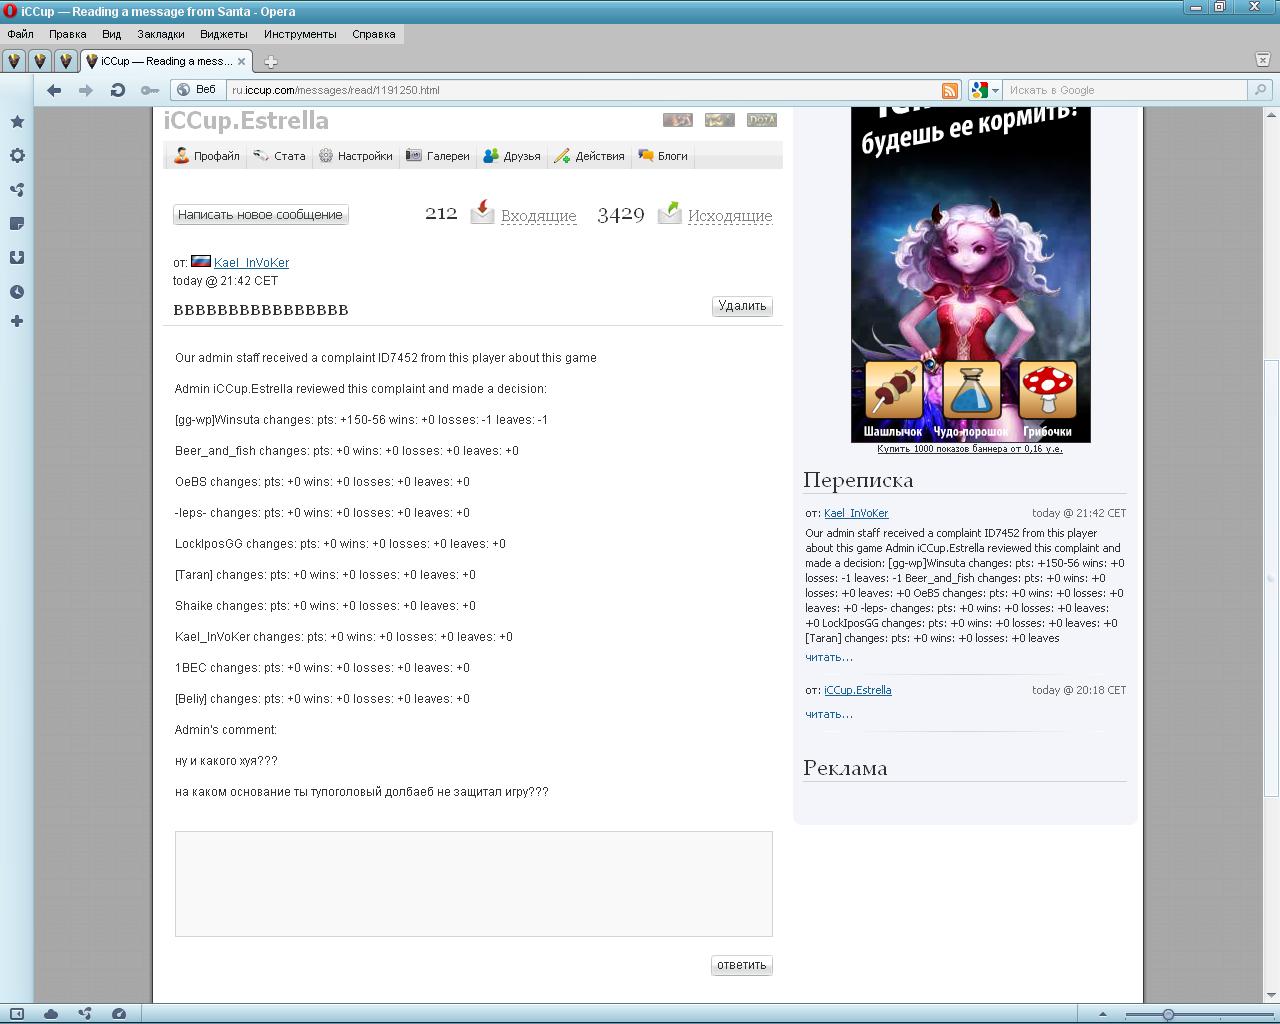The image size is (1280, 1024).
Task: Open the Галереи galleries tab
Action: [x=437, y=156]
